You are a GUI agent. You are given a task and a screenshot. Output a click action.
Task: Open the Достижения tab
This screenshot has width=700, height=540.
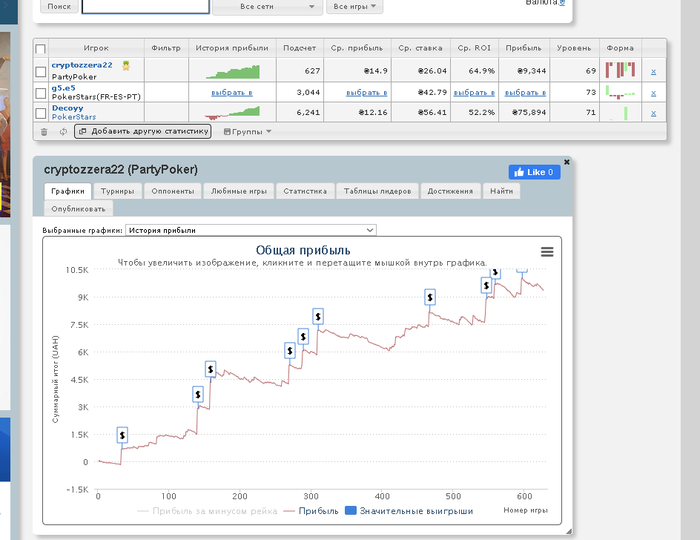click(x=450, y=191)
